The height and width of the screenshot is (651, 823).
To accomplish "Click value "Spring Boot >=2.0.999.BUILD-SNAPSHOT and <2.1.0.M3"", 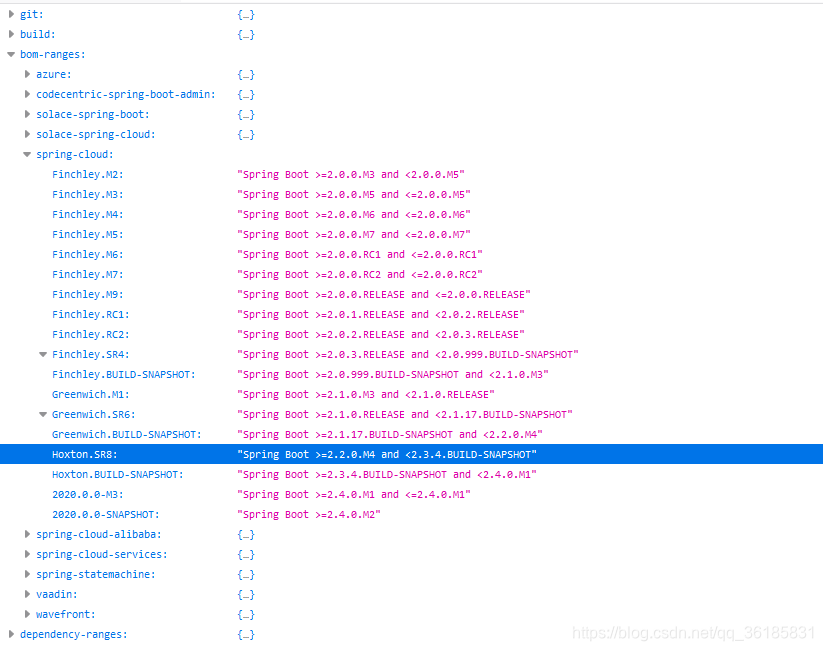I will pos(393,374).
